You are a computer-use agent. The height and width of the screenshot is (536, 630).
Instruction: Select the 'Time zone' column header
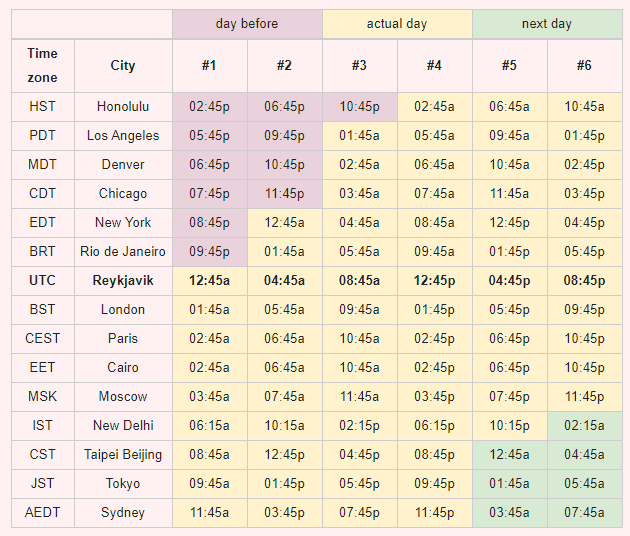coord(43,66)
